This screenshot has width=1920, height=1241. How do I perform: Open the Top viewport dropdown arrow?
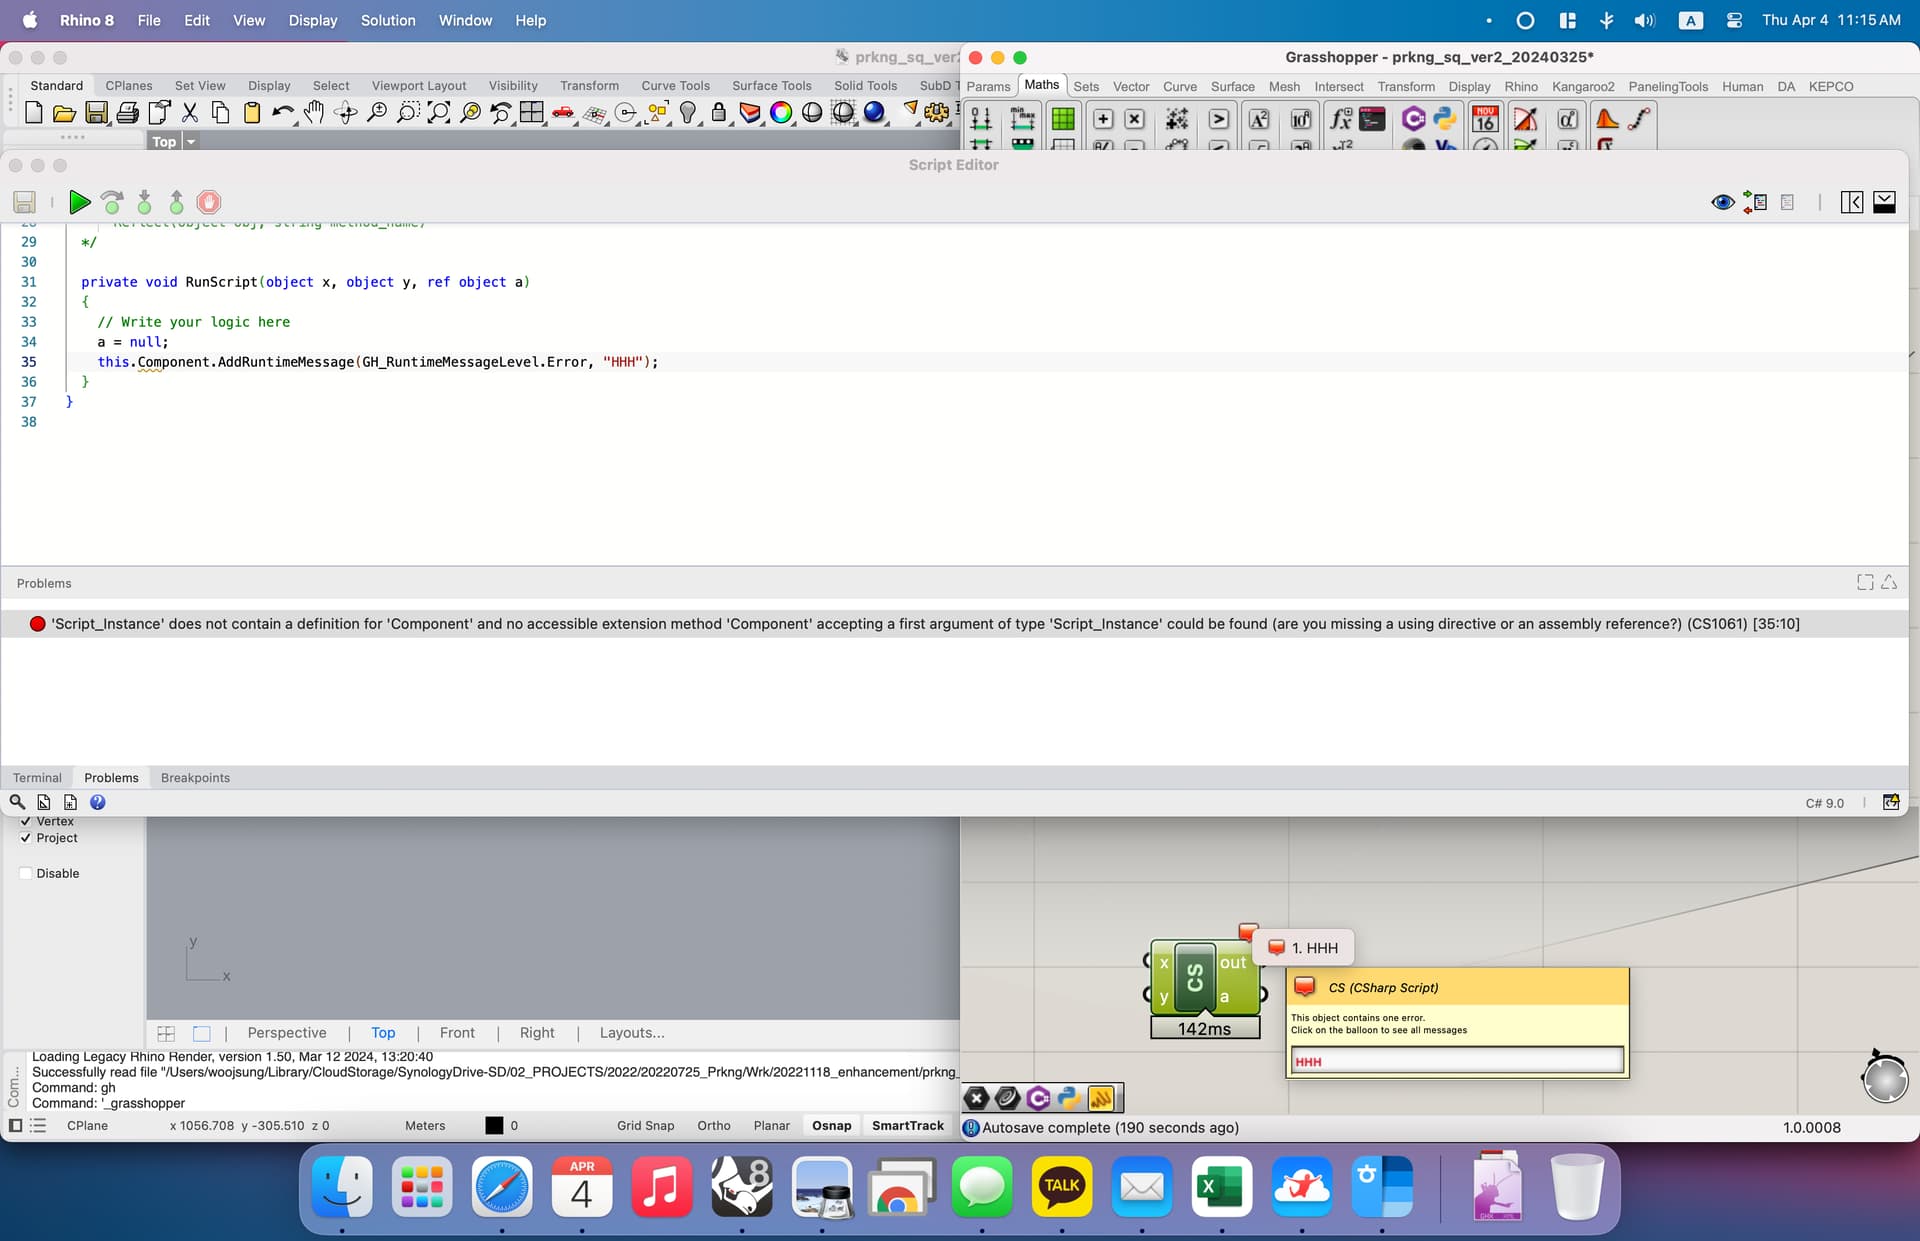191,141
